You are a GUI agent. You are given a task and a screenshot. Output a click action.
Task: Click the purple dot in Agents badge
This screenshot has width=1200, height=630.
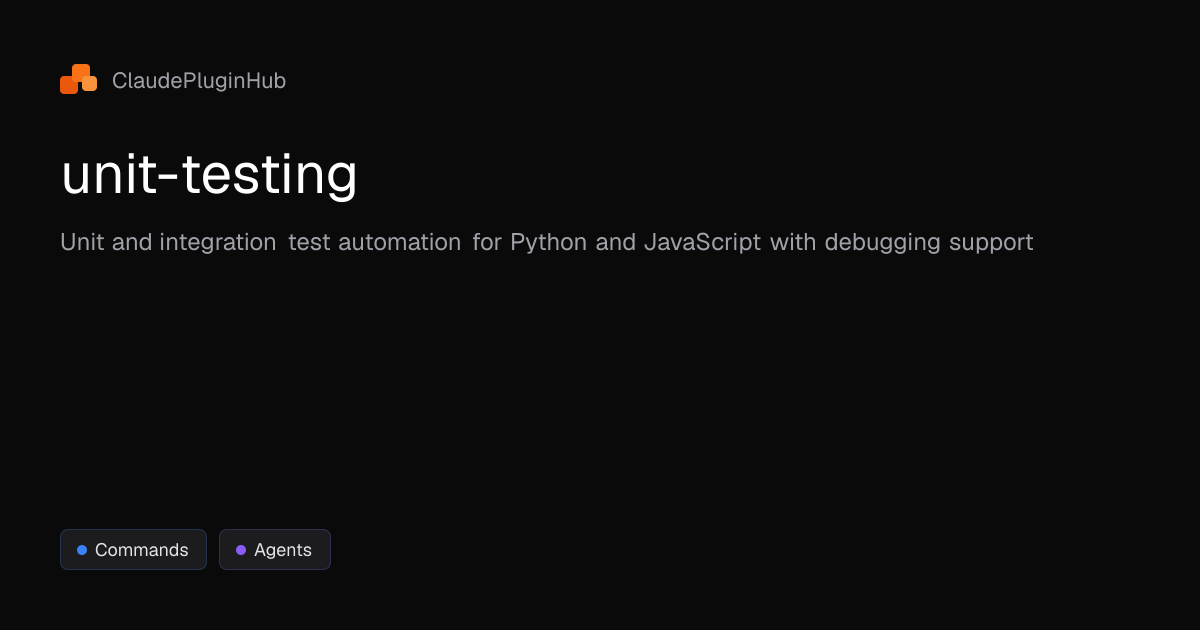[x=241, y=550]
